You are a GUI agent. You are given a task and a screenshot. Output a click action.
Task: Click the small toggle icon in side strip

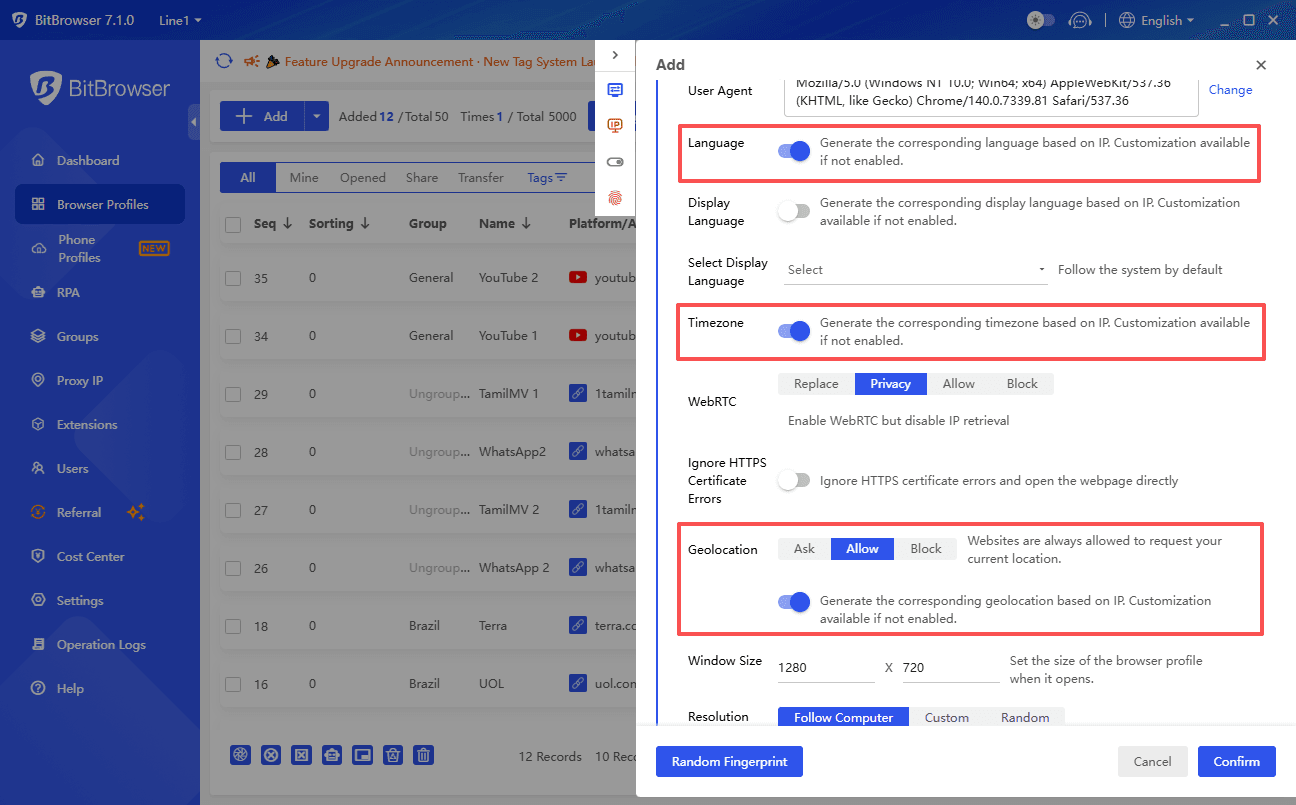[615, 161]
